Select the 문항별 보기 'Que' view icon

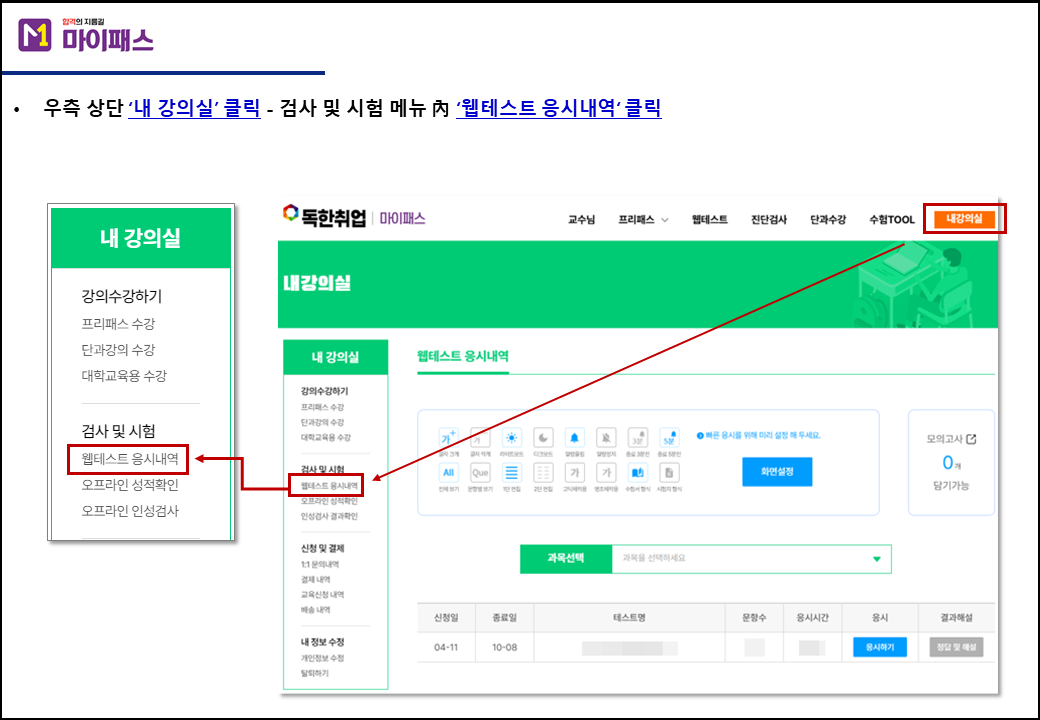(x=481, y=474)
